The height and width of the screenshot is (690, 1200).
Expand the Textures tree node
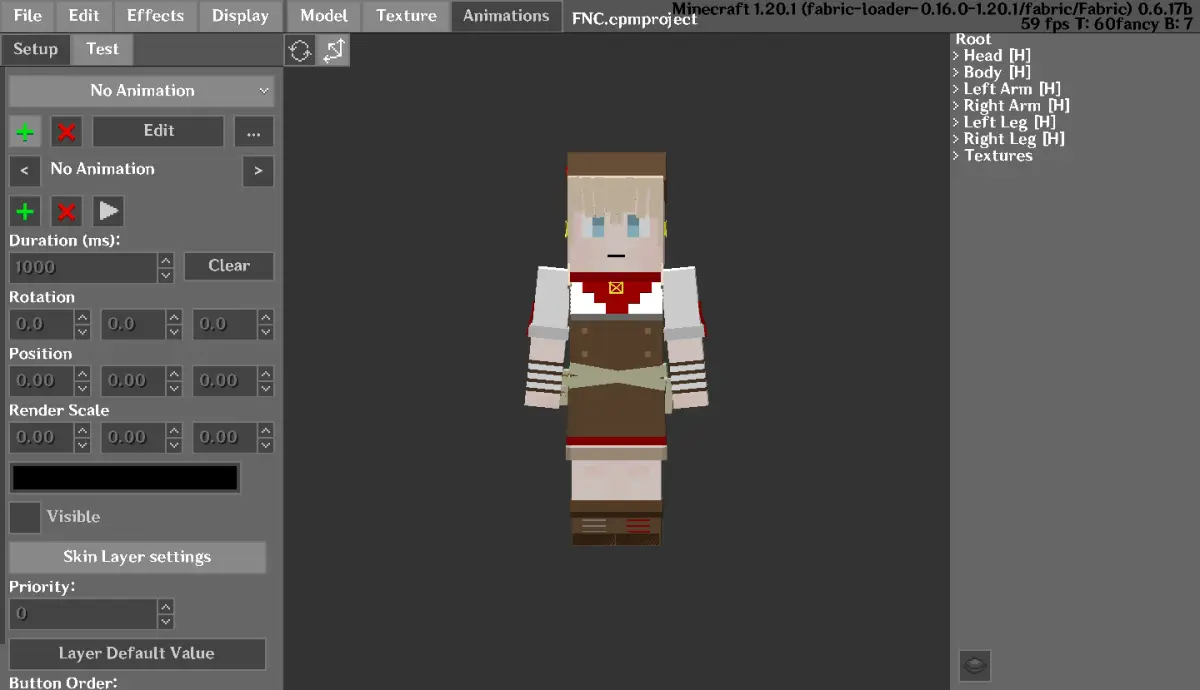click(993, 156)
